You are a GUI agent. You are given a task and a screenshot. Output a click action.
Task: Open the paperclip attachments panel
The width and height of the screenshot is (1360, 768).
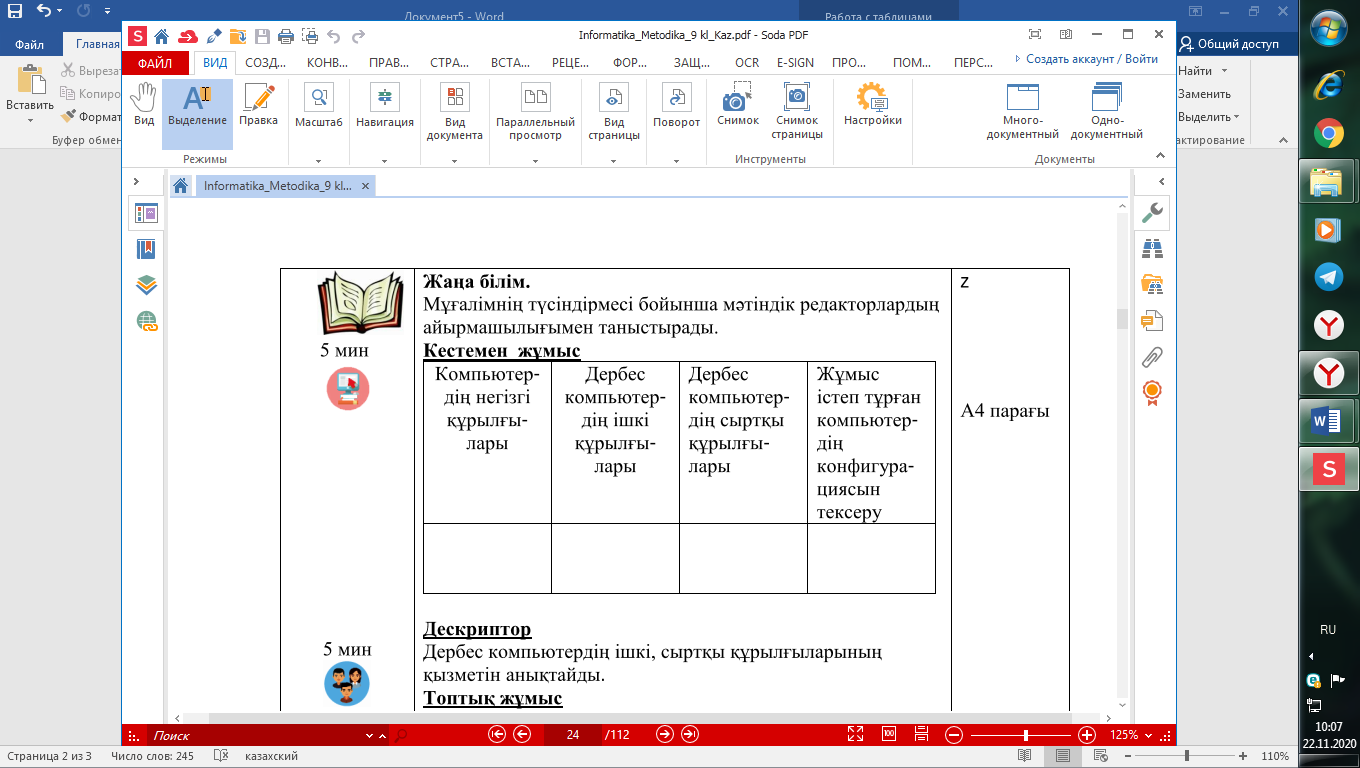point(1153,356)
